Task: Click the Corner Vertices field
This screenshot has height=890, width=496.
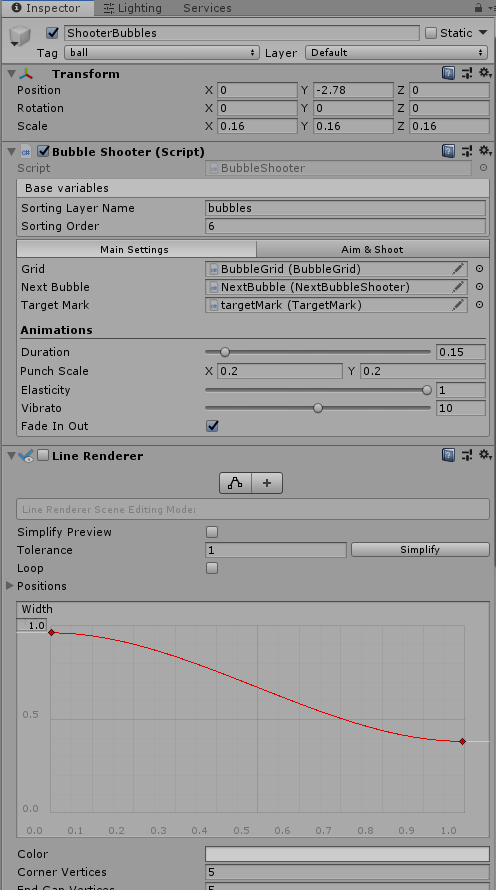Action: [x=347, y=872]
